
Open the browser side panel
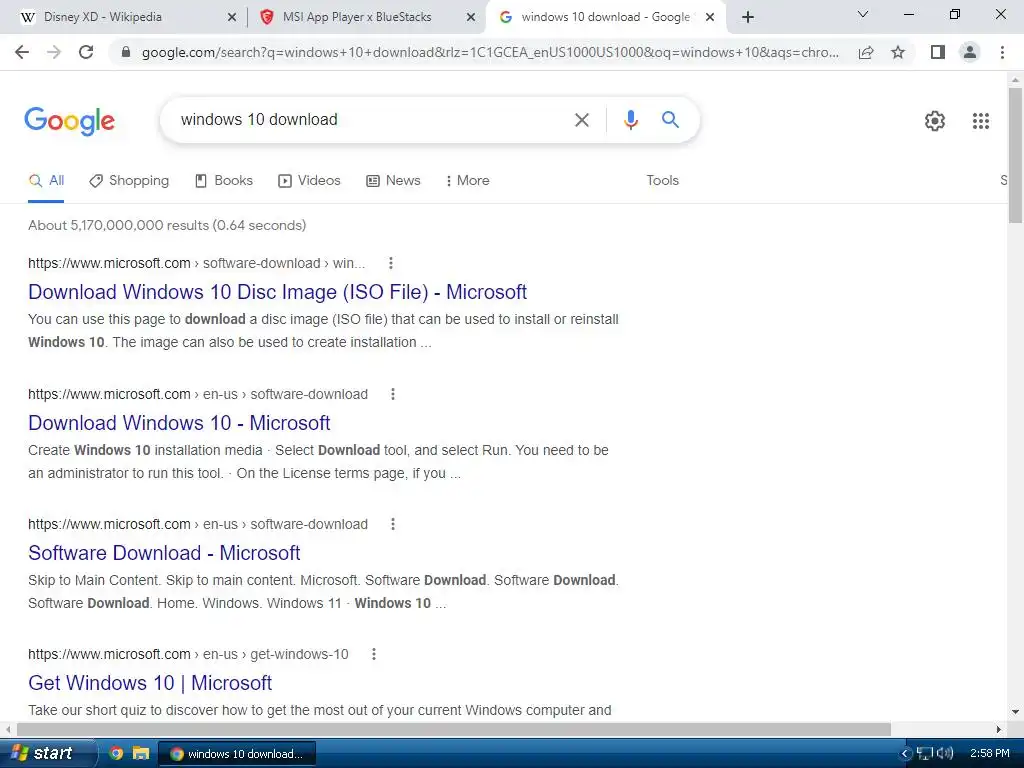pyautogui.click(x=938, y=52)
